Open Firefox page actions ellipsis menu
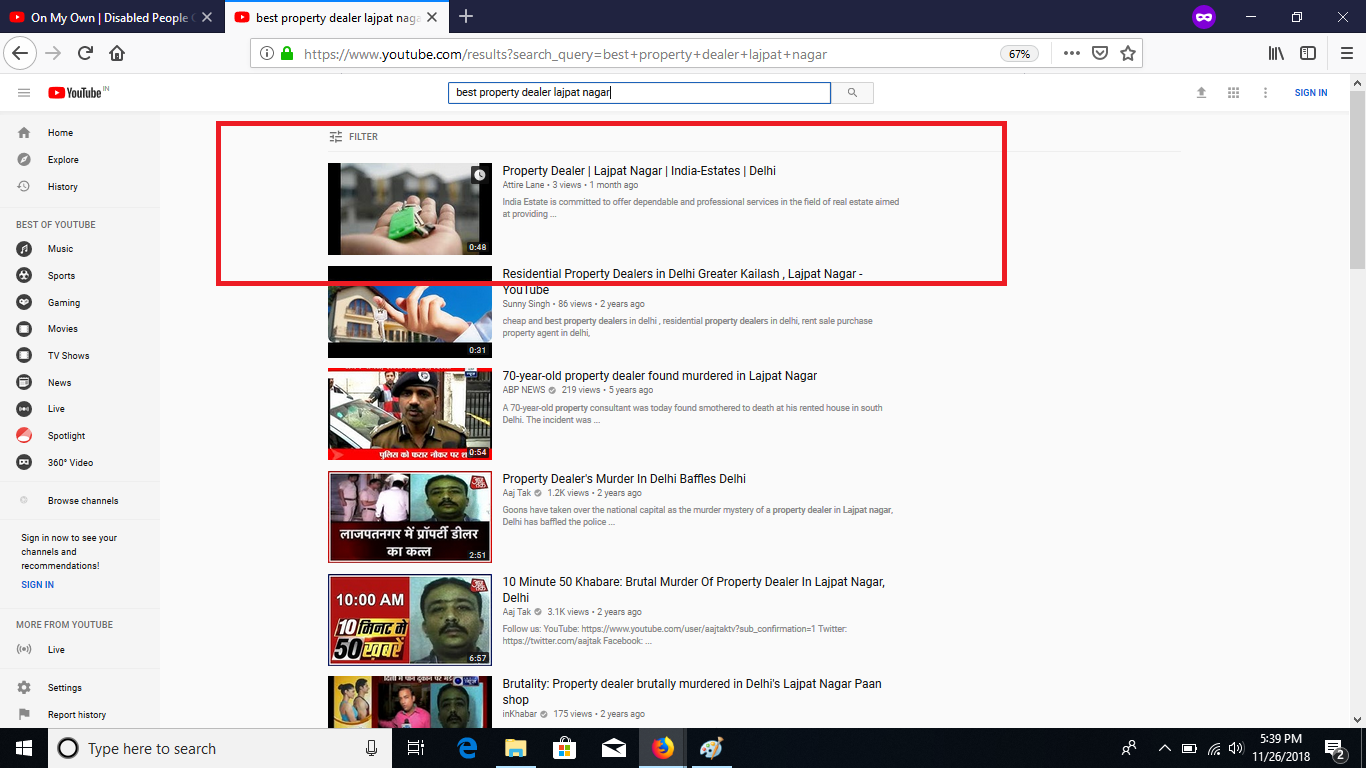 click(x=1071, y=54)
